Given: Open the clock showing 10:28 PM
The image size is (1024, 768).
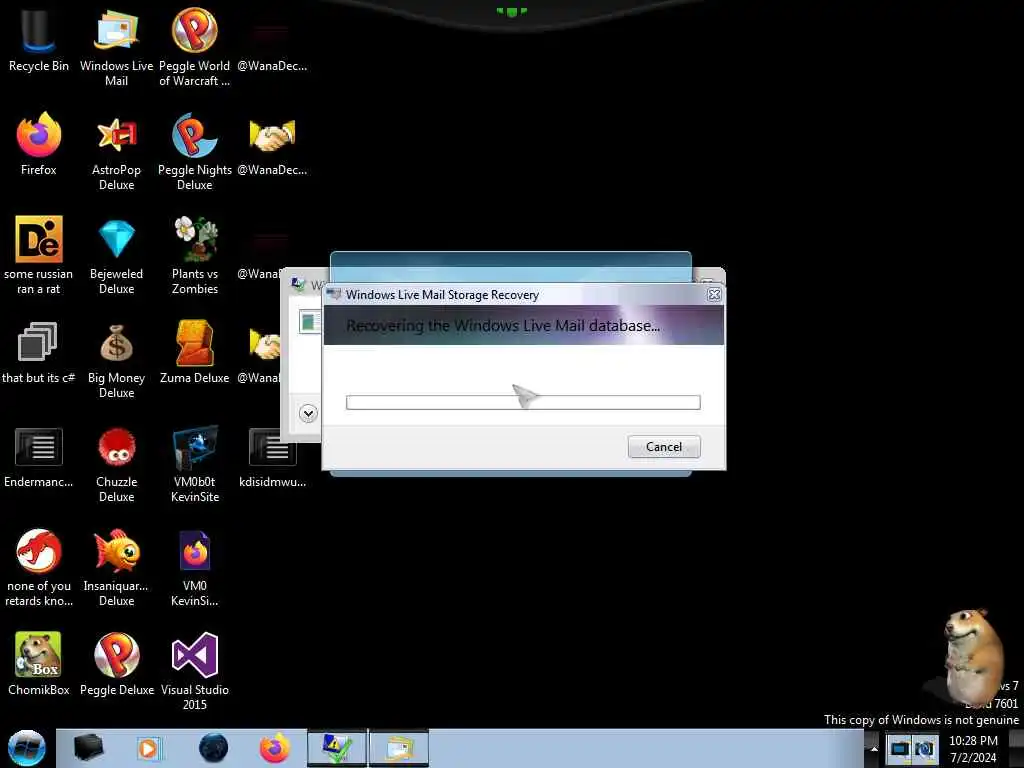Looking at the screenshot, I should (973, 748).
